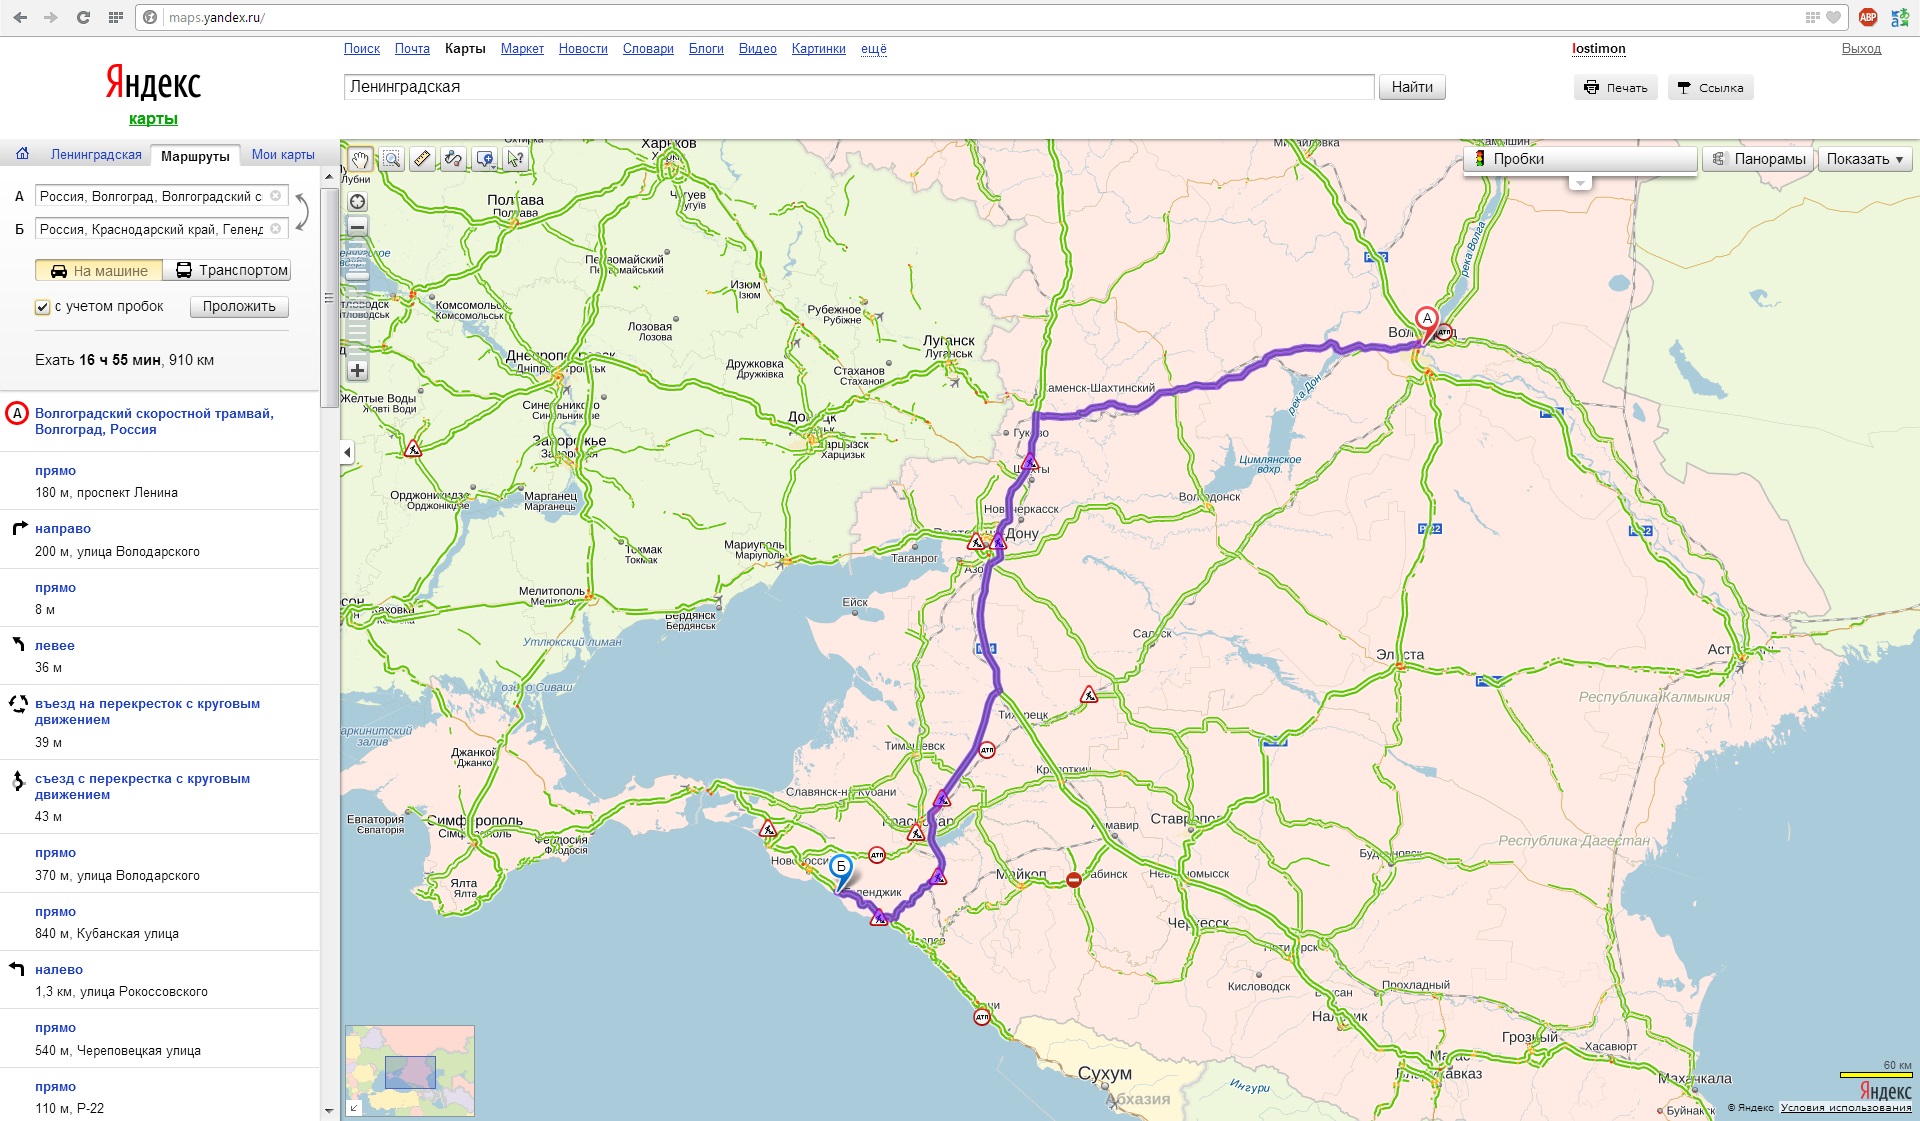This screenshot has height=1121, width=1920.
Task: Open Картинки in top menu
Action: point(818,48)
